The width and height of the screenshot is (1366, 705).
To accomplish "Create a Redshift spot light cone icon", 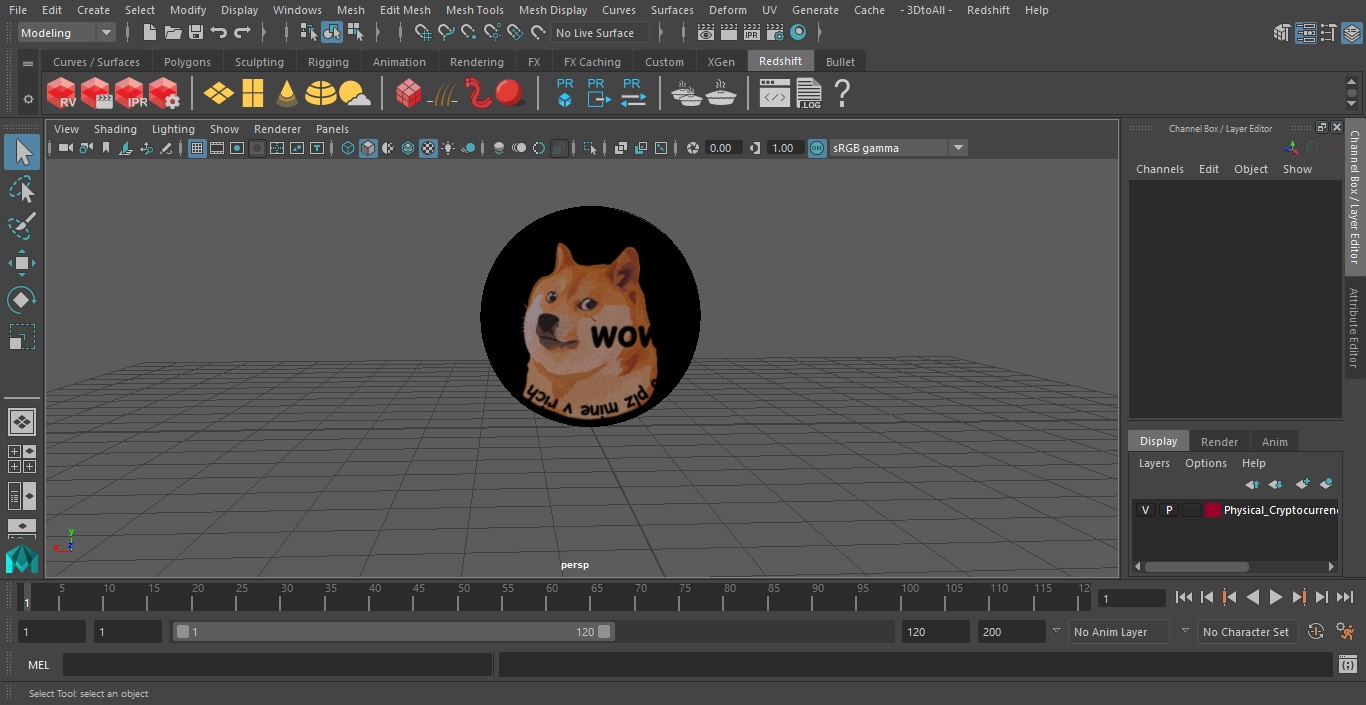I will click(x=287, y=94).
